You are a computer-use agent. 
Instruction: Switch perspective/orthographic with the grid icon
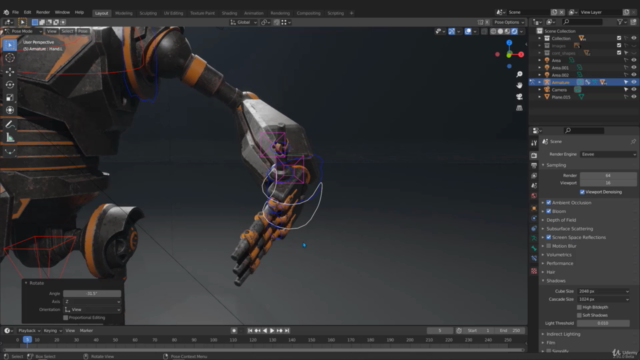click(519, 108)
